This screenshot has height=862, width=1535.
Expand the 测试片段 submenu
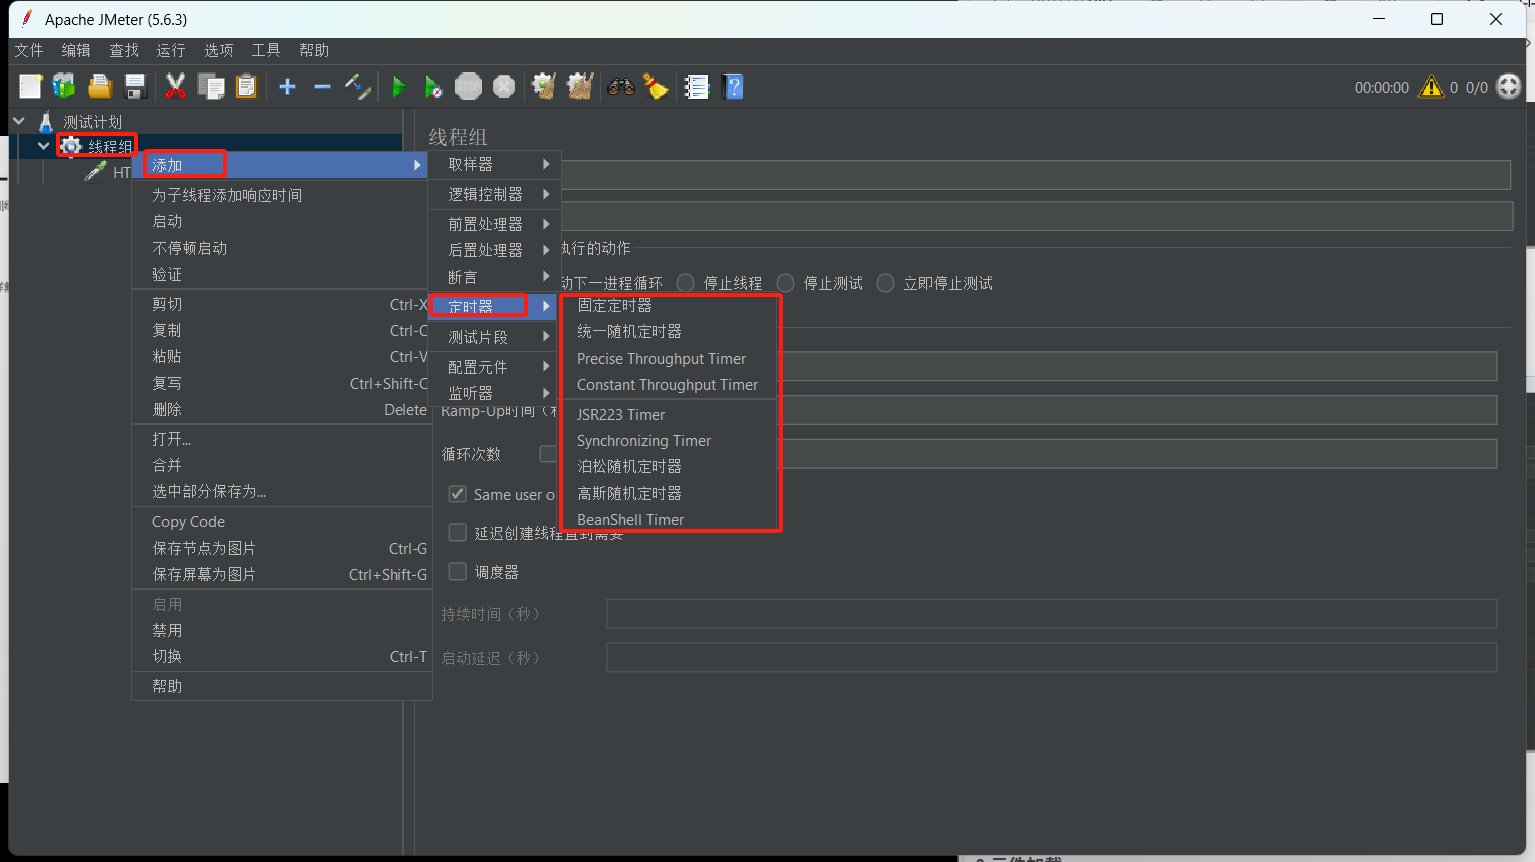[x=494, y=337]
